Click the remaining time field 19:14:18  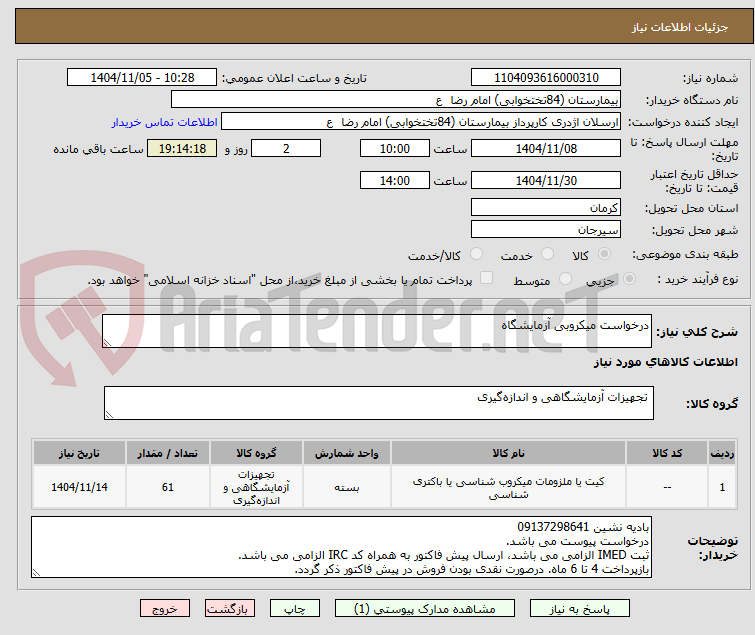[182, 148]
